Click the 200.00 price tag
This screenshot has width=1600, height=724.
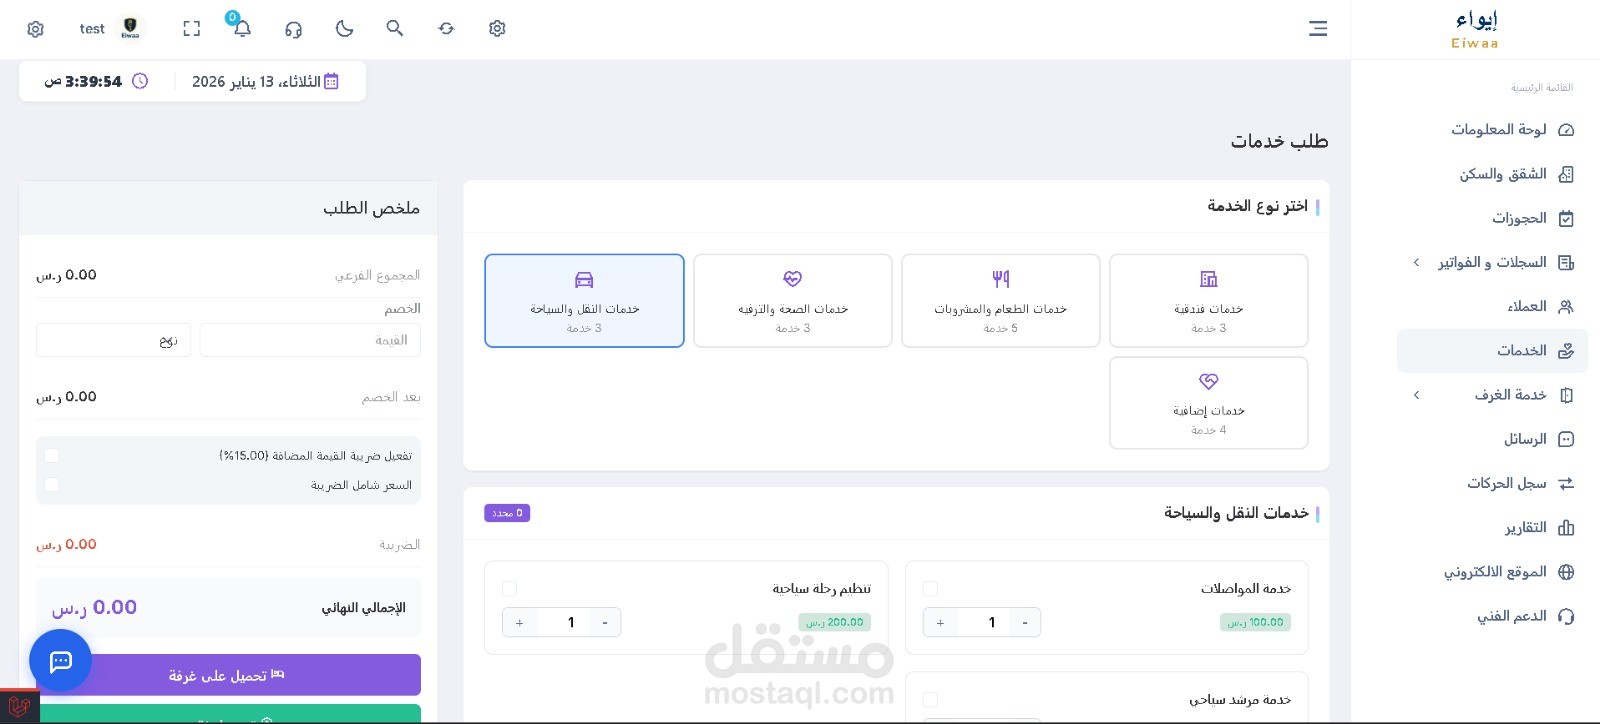click(835, 622)
